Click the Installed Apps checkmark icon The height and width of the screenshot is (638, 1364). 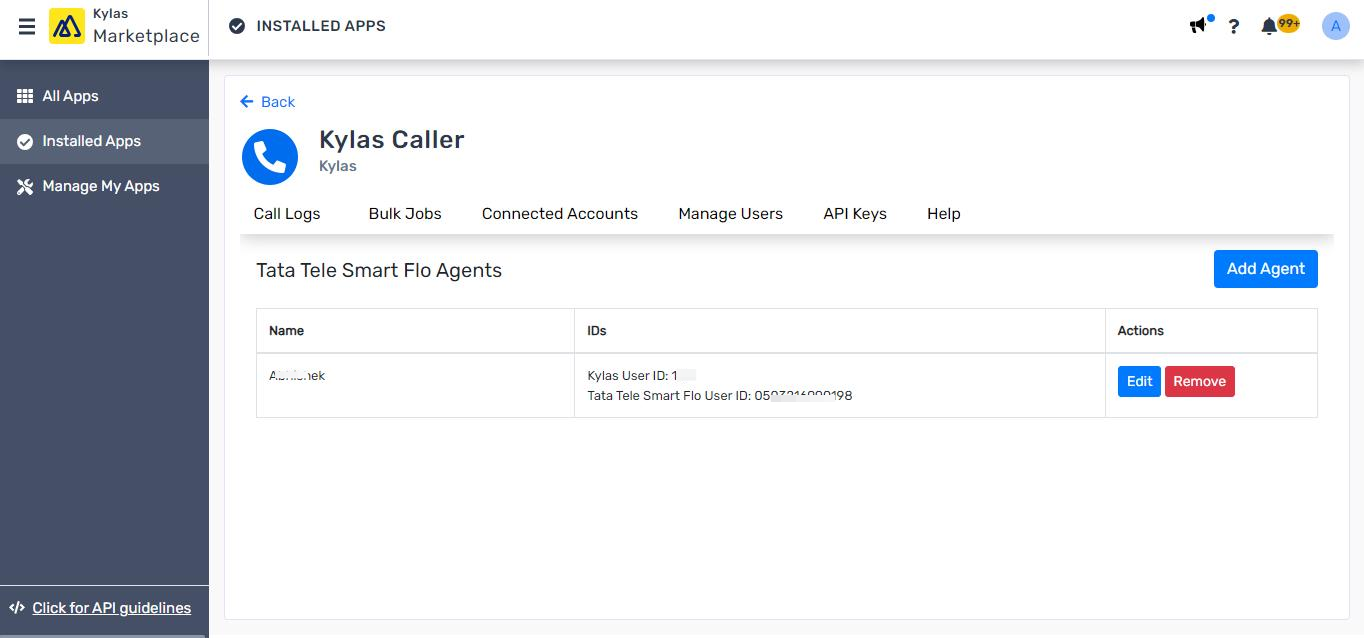(x=25, y=141)
